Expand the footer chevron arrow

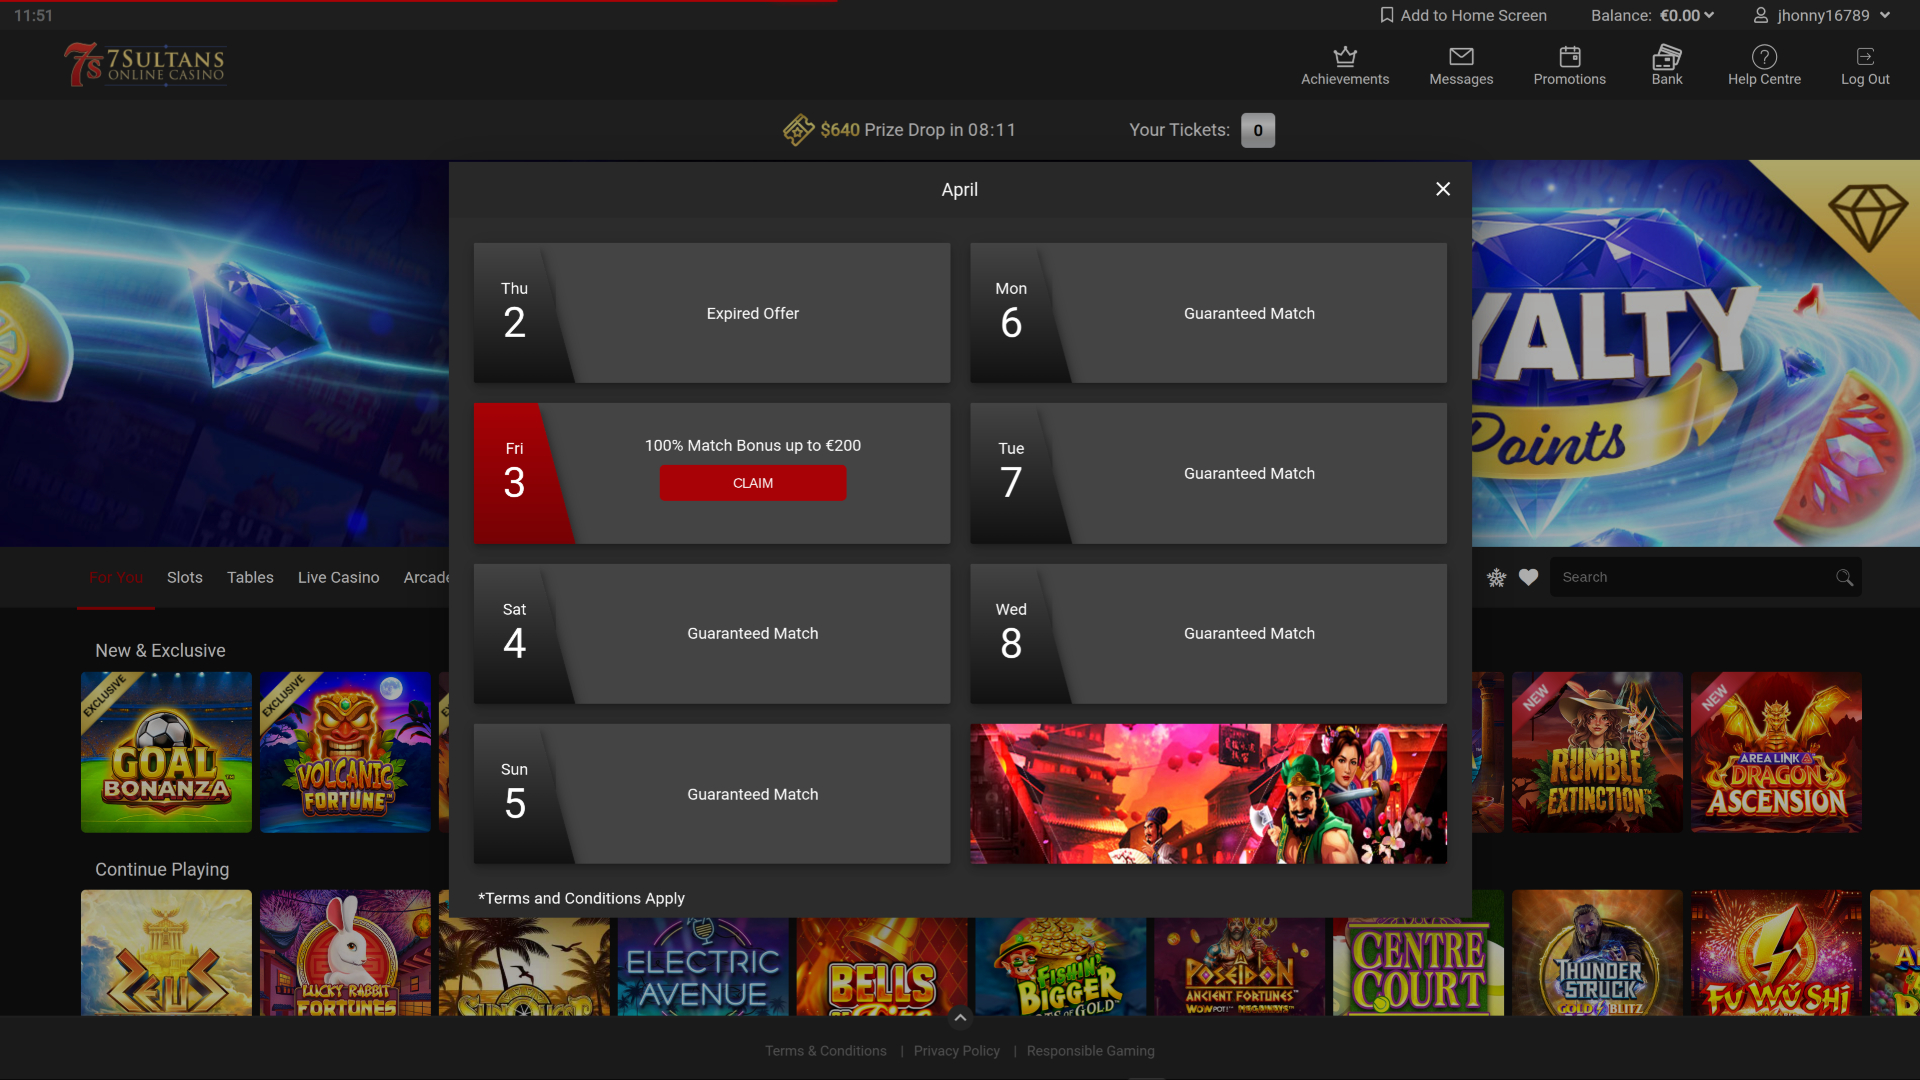click(x=959, y=1018)
